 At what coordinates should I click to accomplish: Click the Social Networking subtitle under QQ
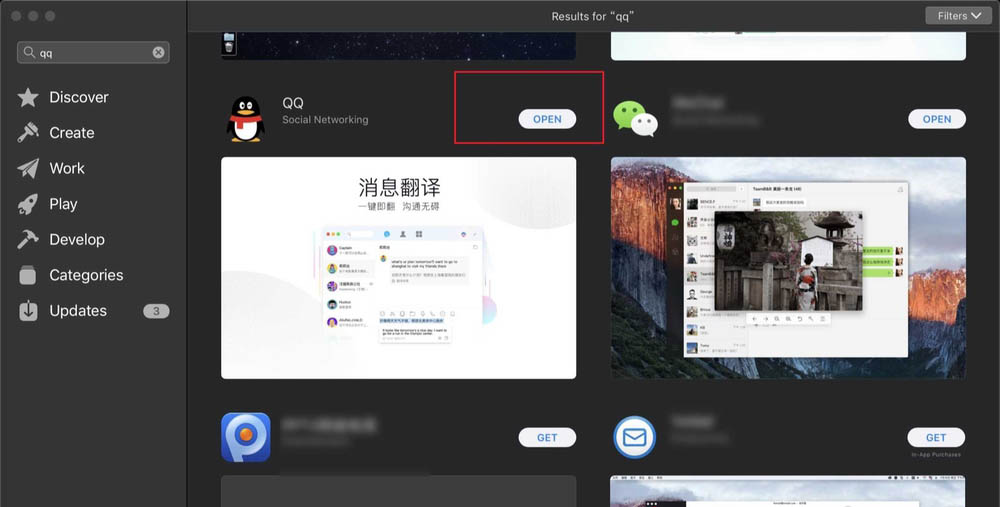click(x=325, y=120)
